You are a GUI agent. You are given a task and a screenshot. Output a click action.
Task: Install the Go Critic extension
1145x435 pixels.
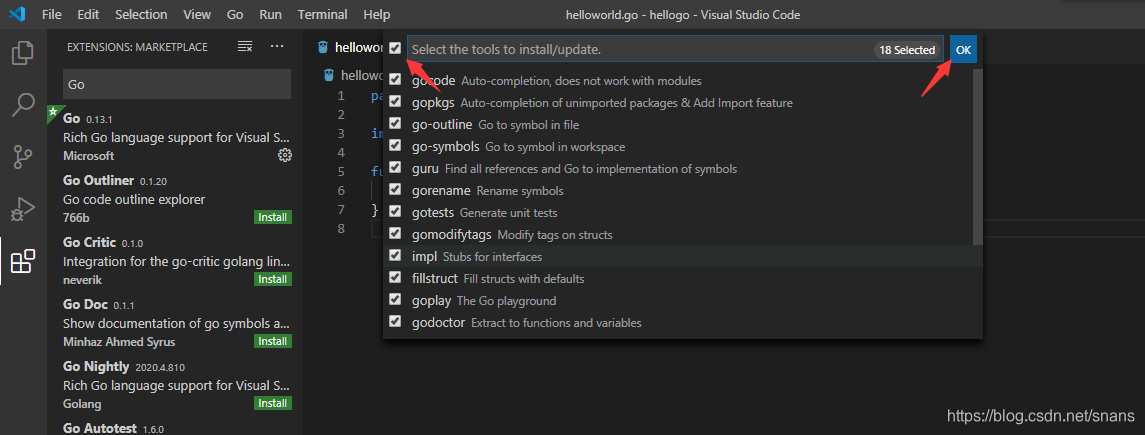[273, 280]
